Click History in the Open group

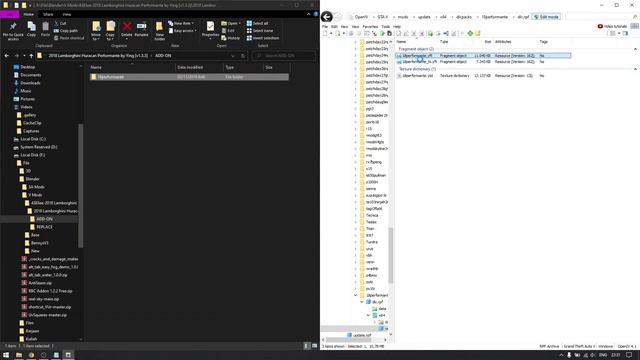(x=231, y=38)
